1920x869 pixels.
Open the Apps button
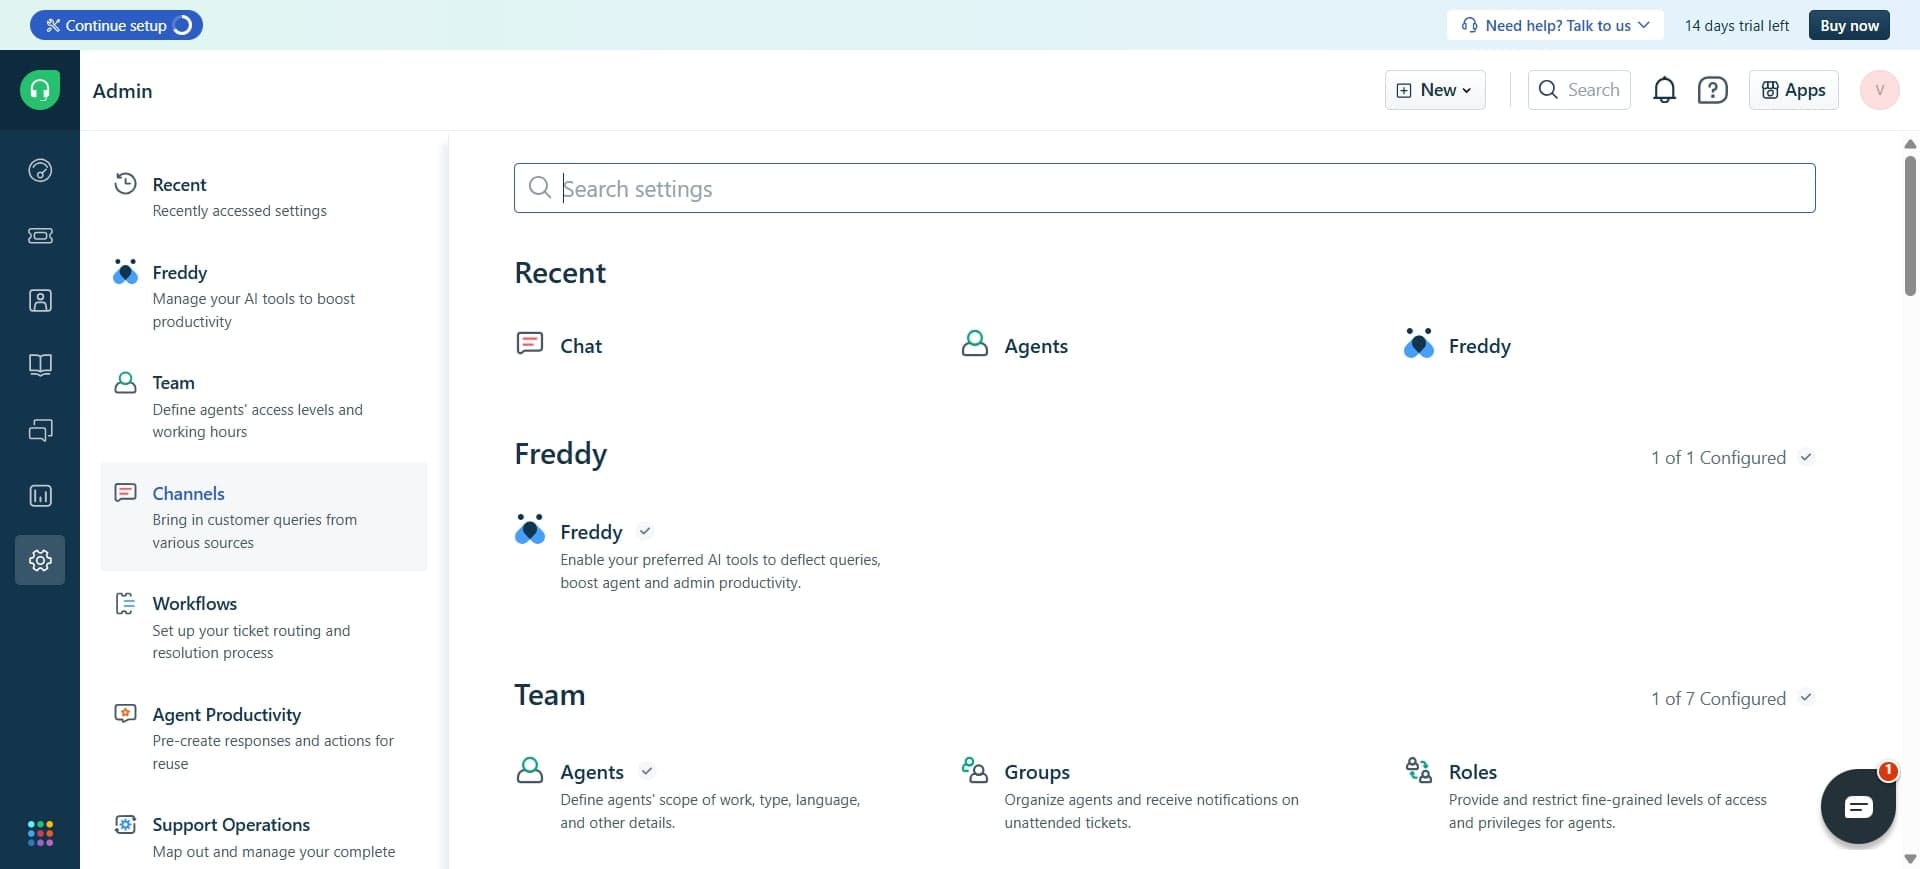[1793, 89]
